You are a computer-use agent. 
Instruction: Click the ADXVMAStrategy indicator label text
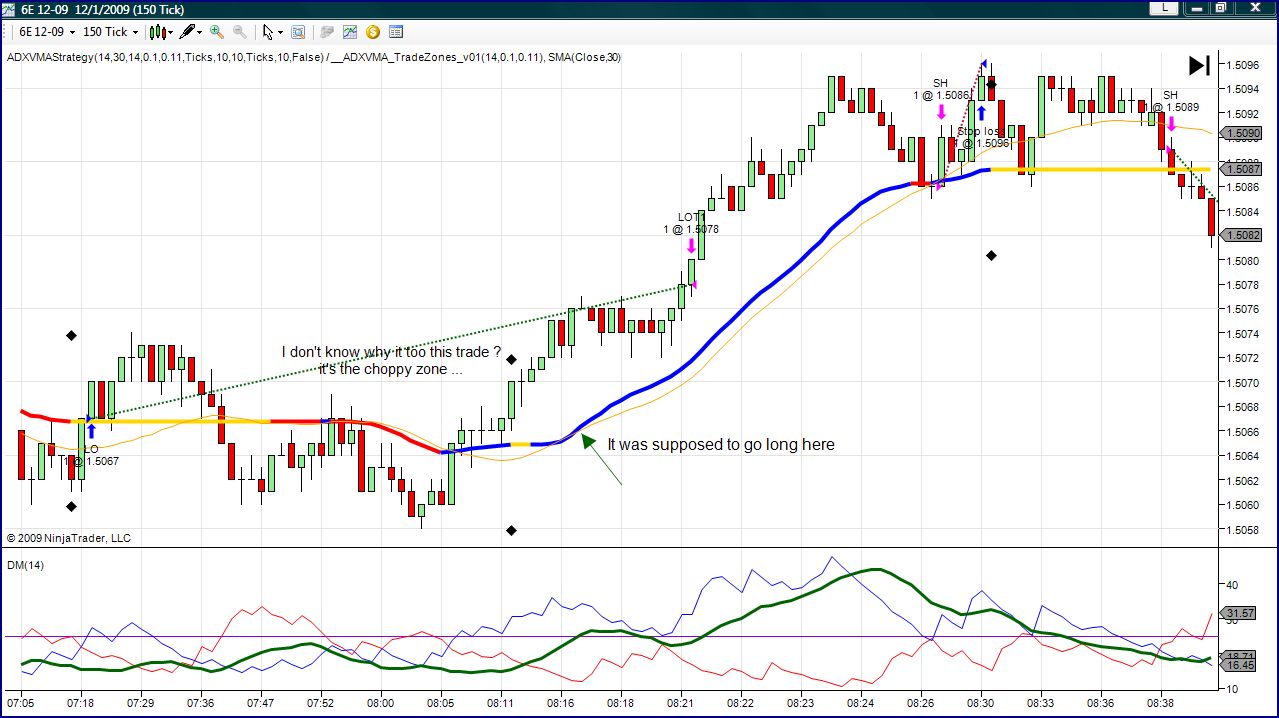pos(165,57)
